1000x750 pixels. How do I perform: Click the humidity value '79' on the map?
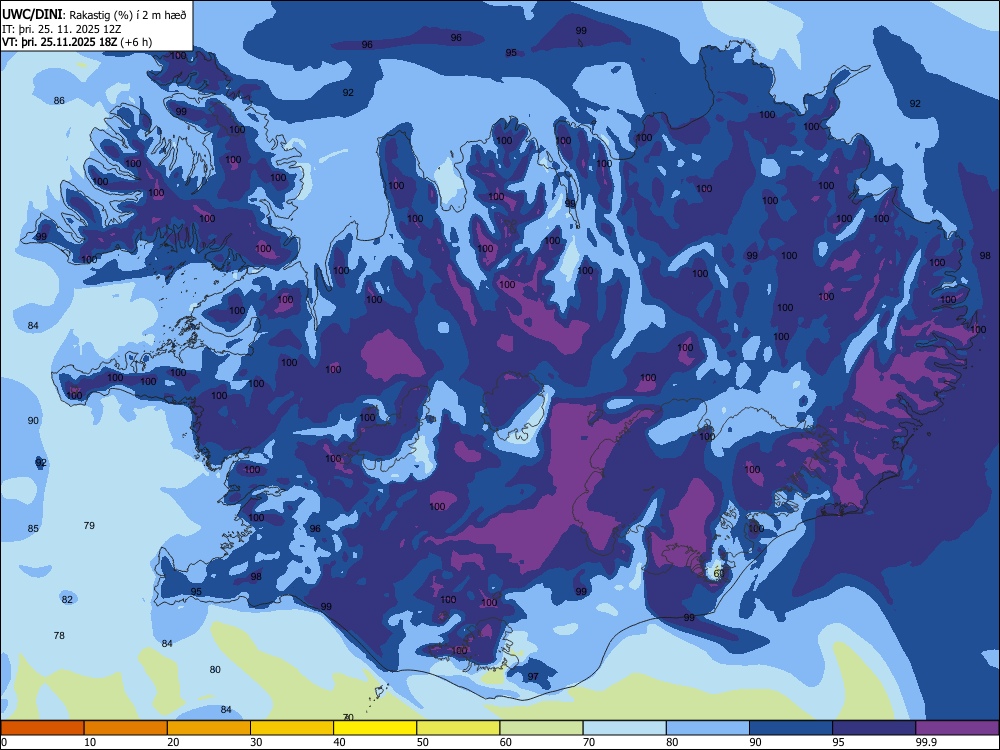point(89,526)
